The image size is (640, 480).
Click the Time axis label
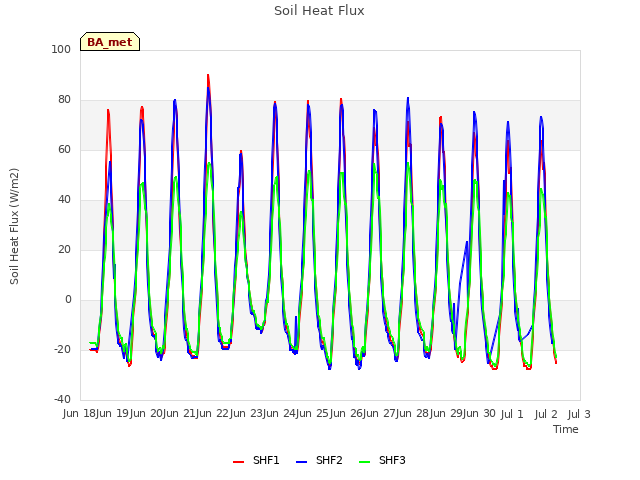(566, 429)
